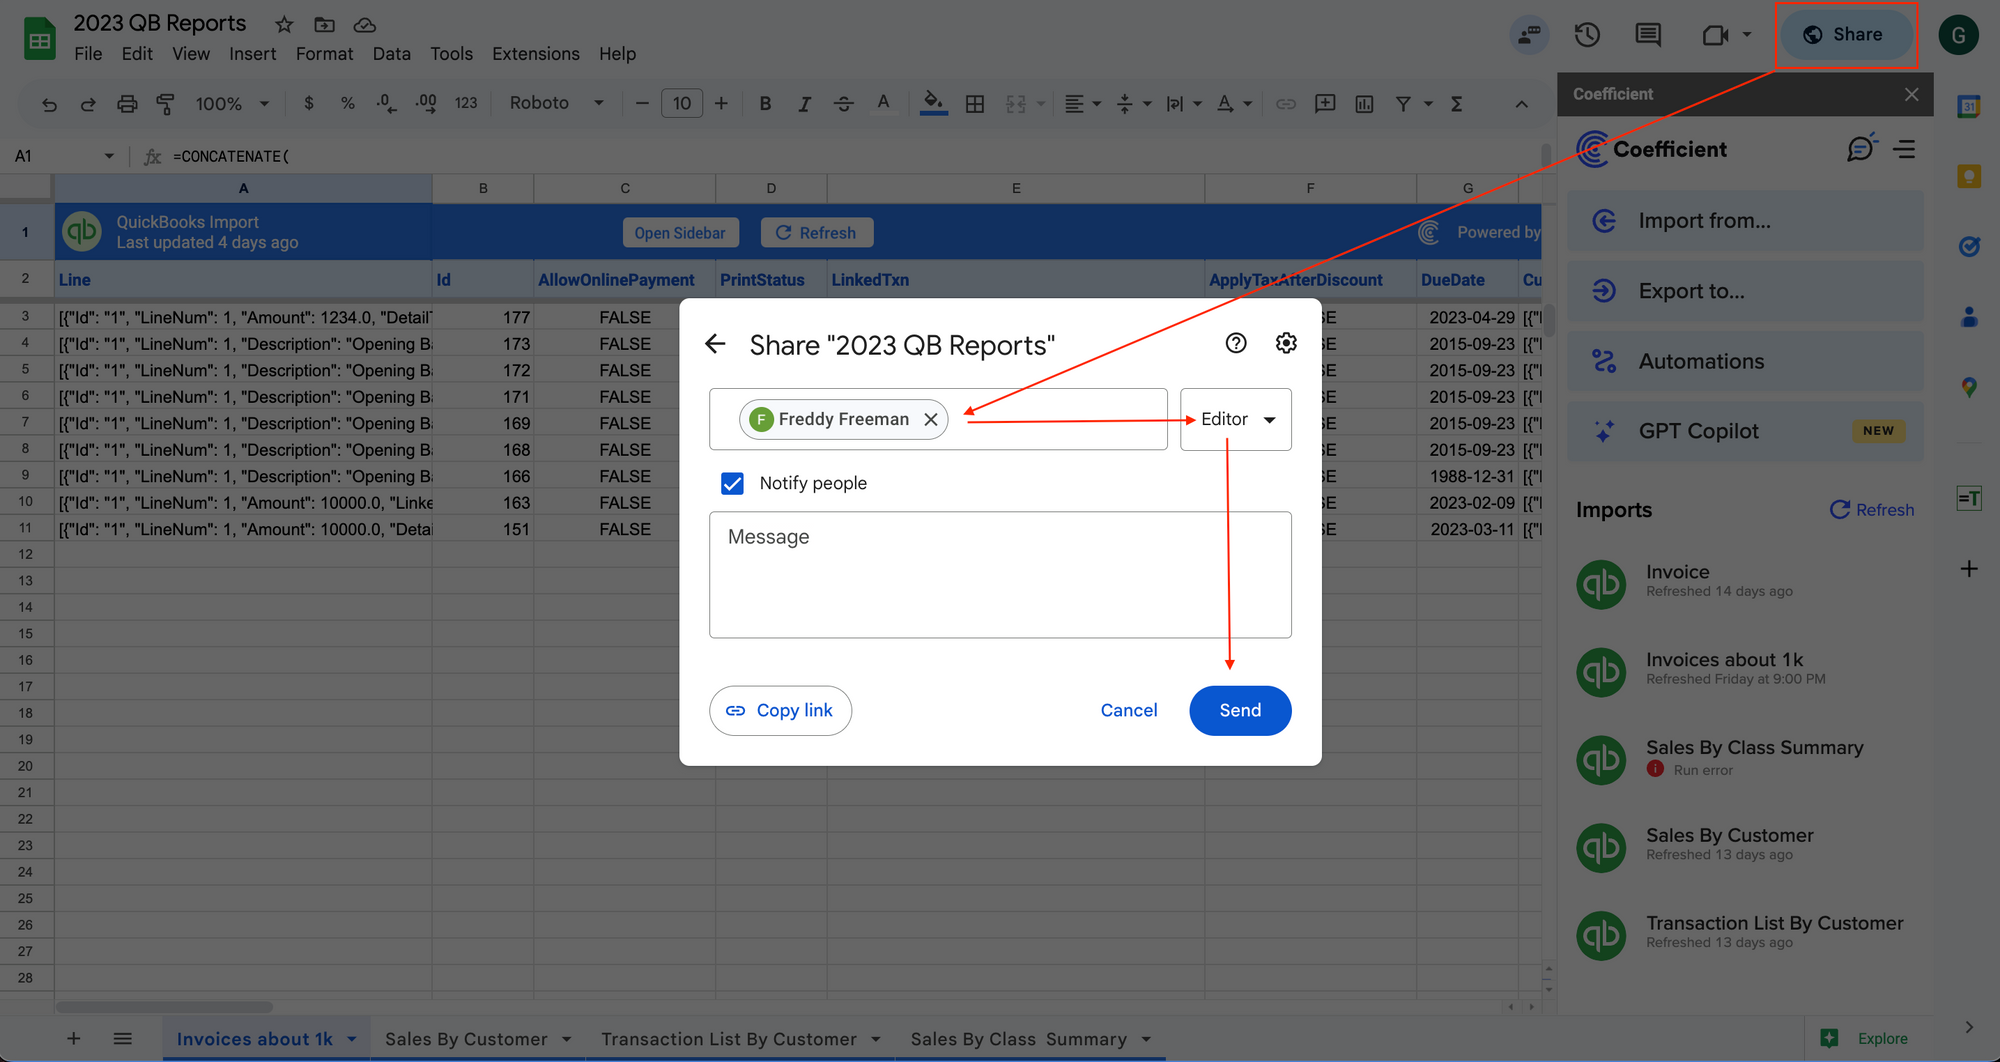
Task: Click the print icon
Action: point(127,104)
